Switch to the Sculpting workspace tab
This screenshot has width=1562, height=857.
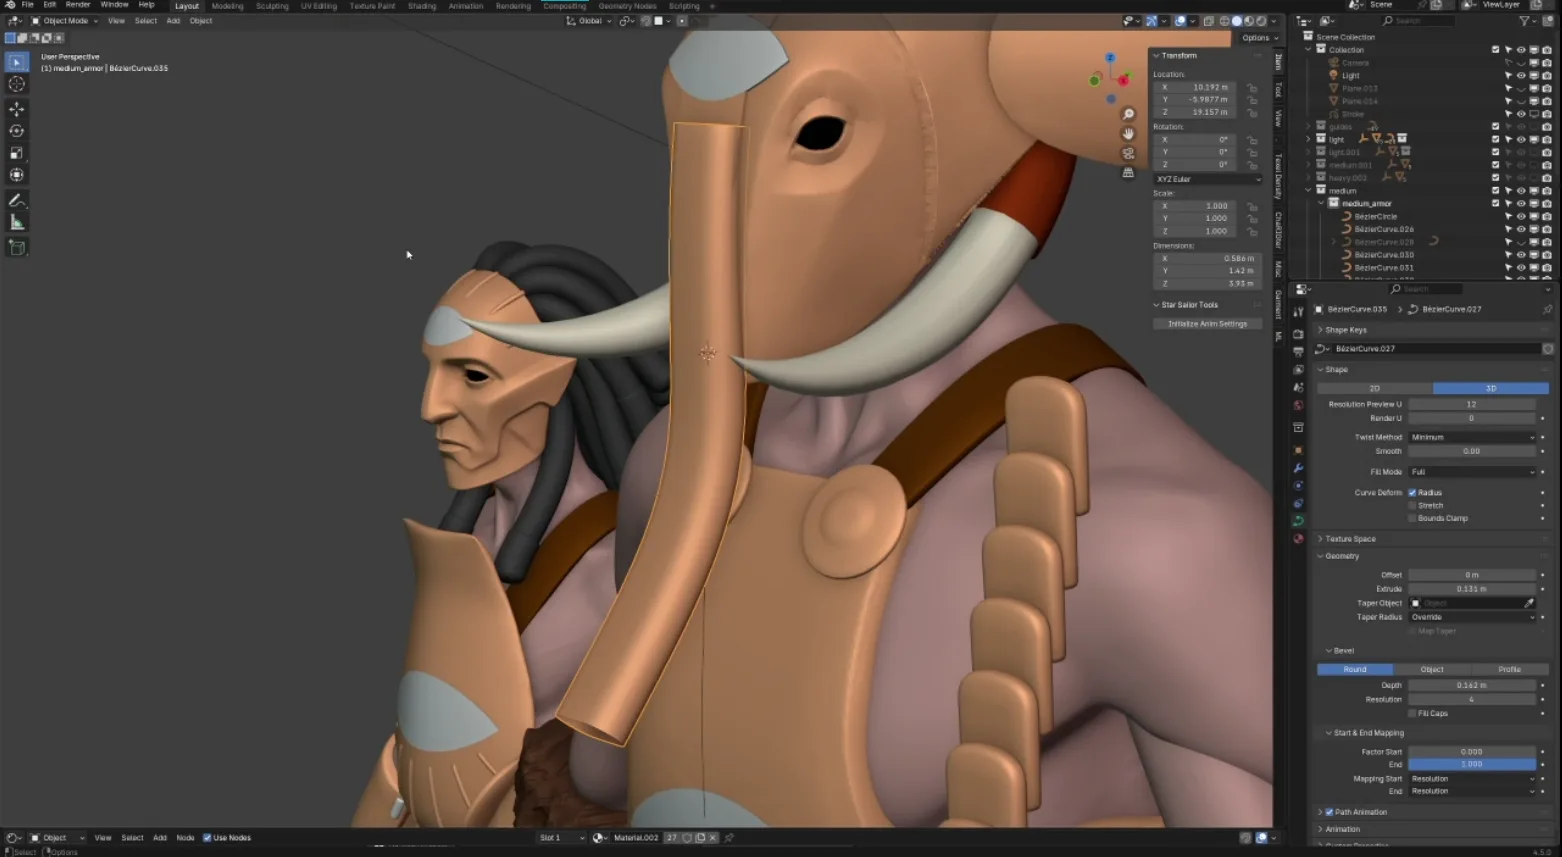272,6
